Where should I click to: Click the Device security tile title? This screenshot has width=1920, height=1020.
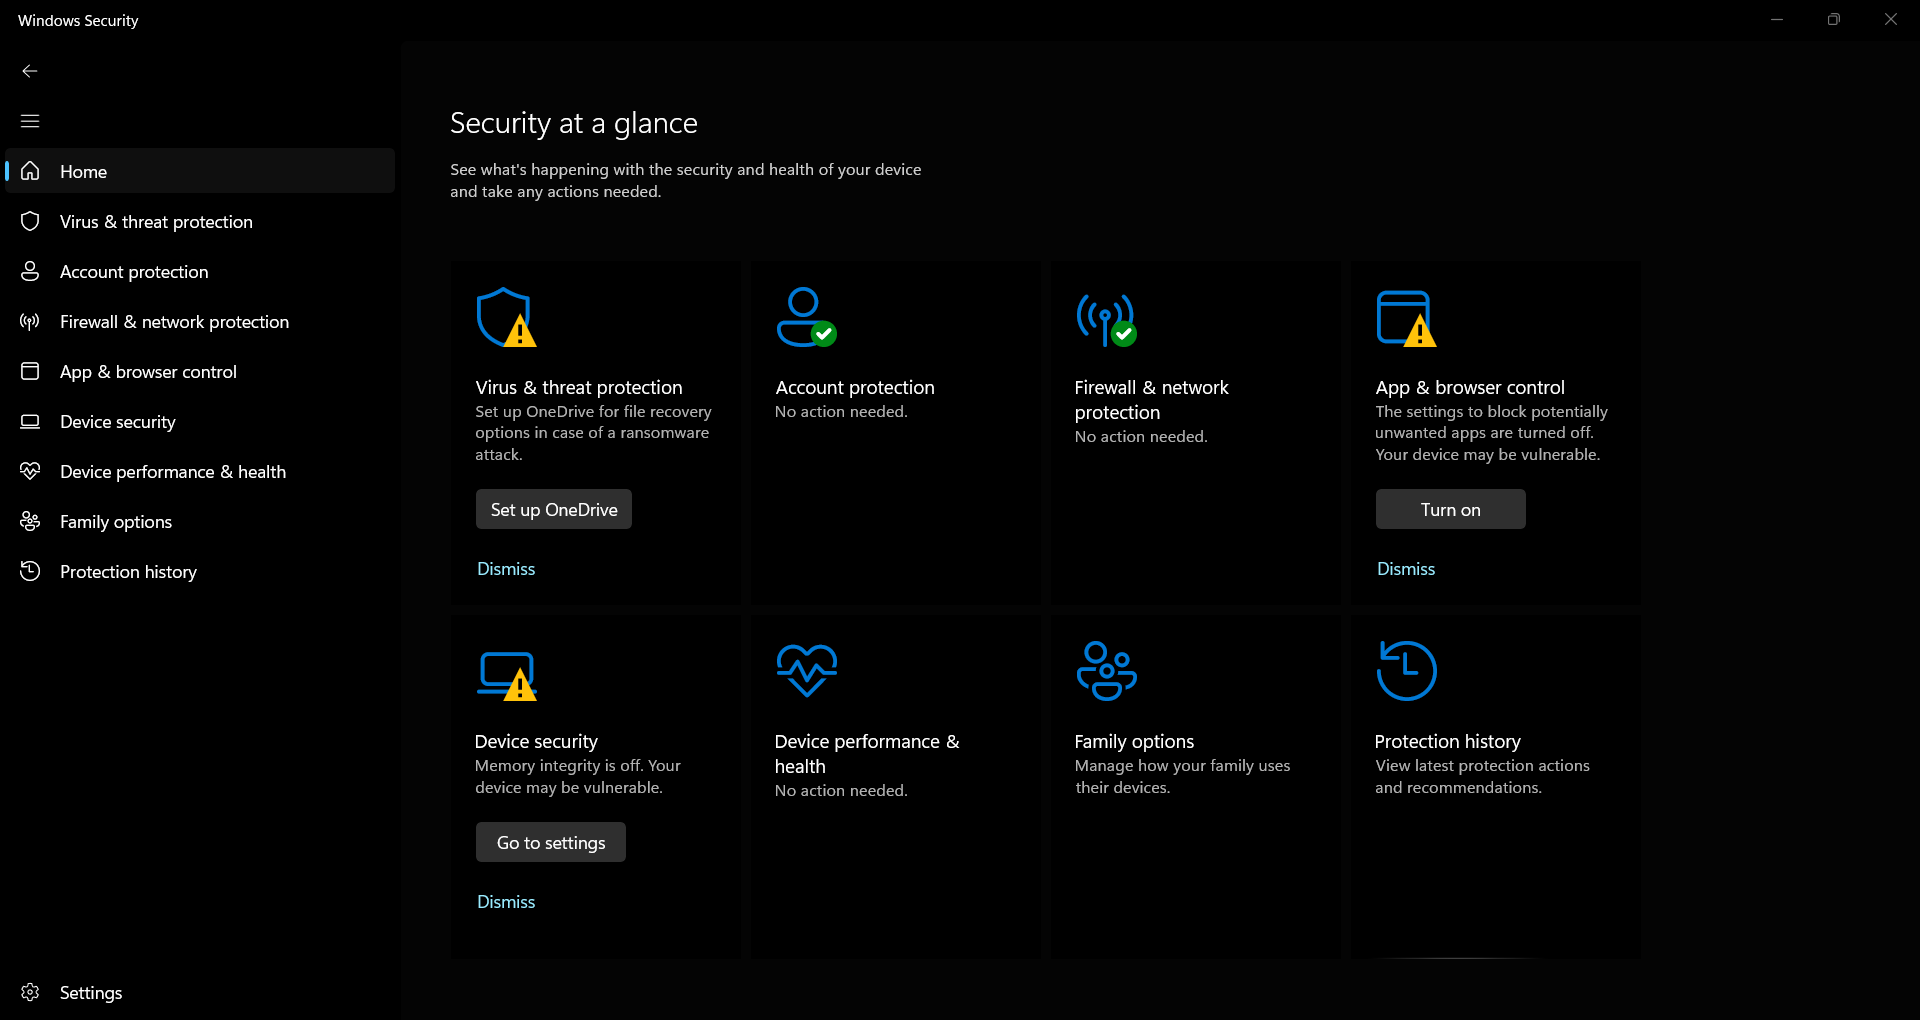[x=536, y=741]
